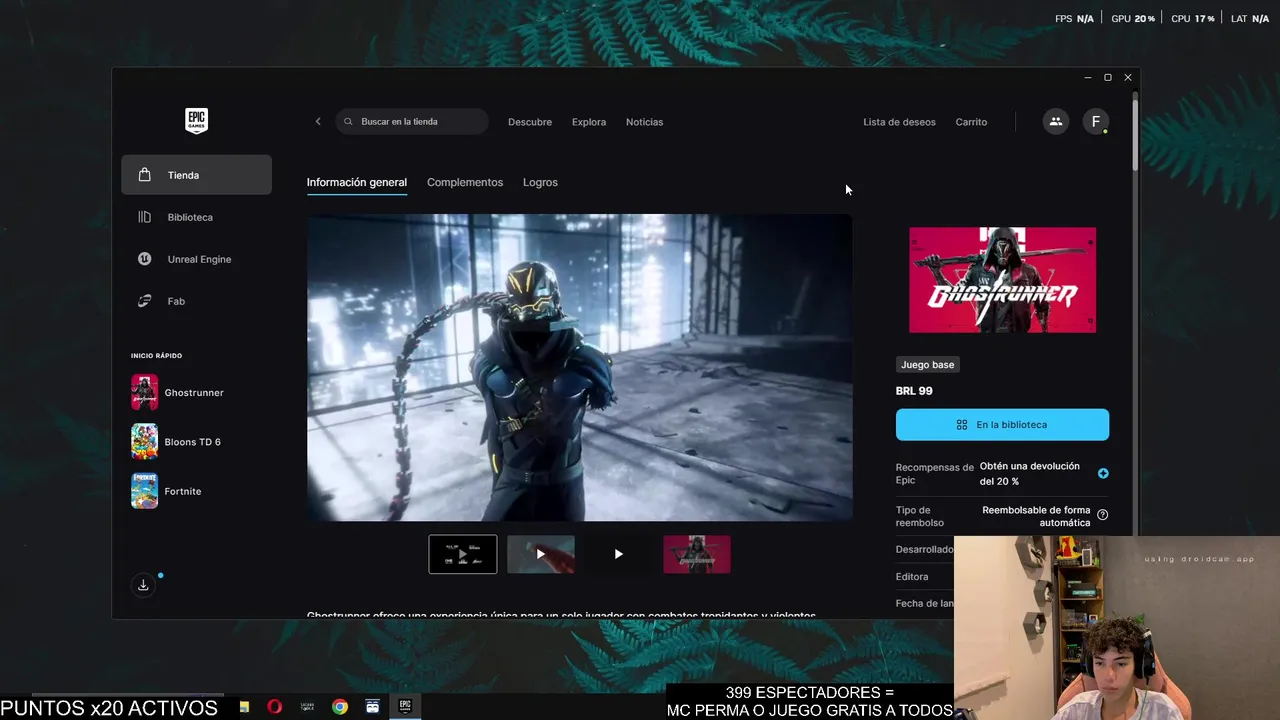Select the first trailer thumbnail
Viewport: 1280px width, 720px height.
pyautogui.click(x=463, y=554)
